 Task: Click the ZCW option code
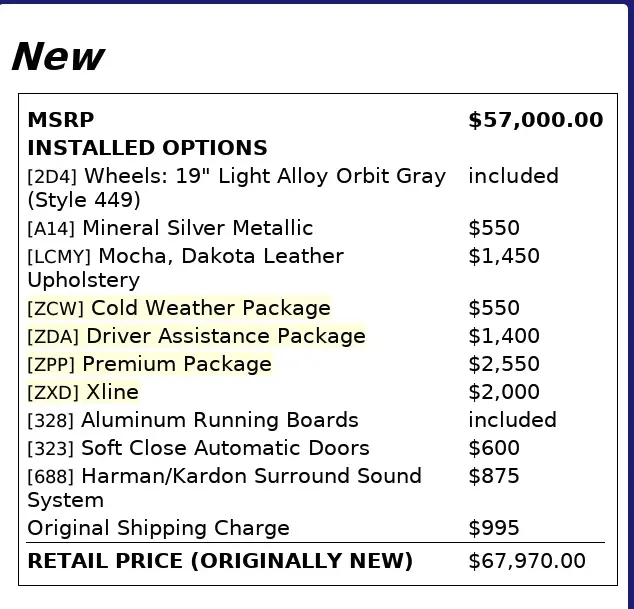click(x=55, y=309)
